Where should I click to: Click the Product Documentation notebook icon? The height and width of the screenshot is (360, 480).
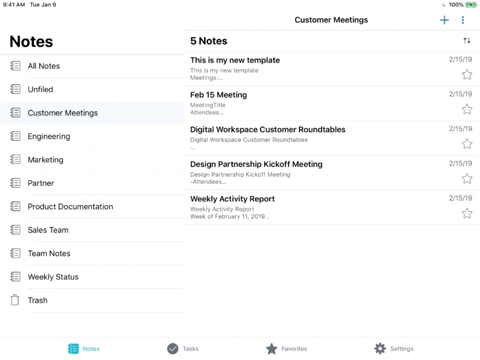tap(15, 206)
